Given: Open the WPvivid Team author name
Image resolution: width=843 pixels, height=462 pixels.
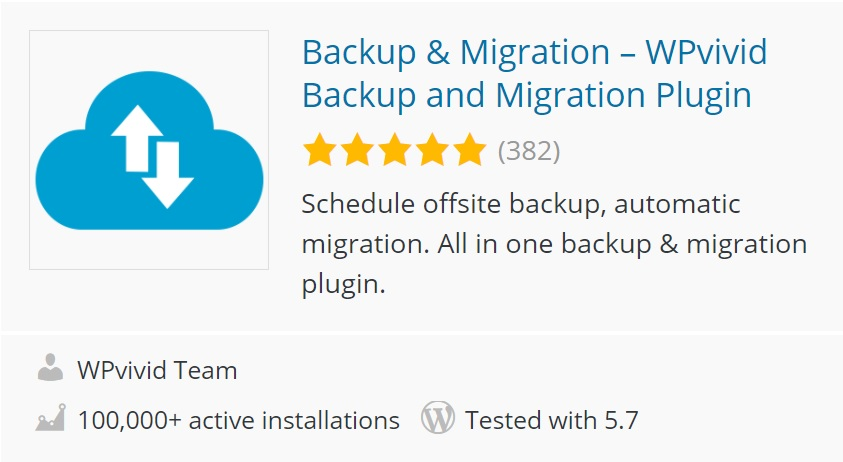Looking at the screenshot, I should [x=157, y=370].
